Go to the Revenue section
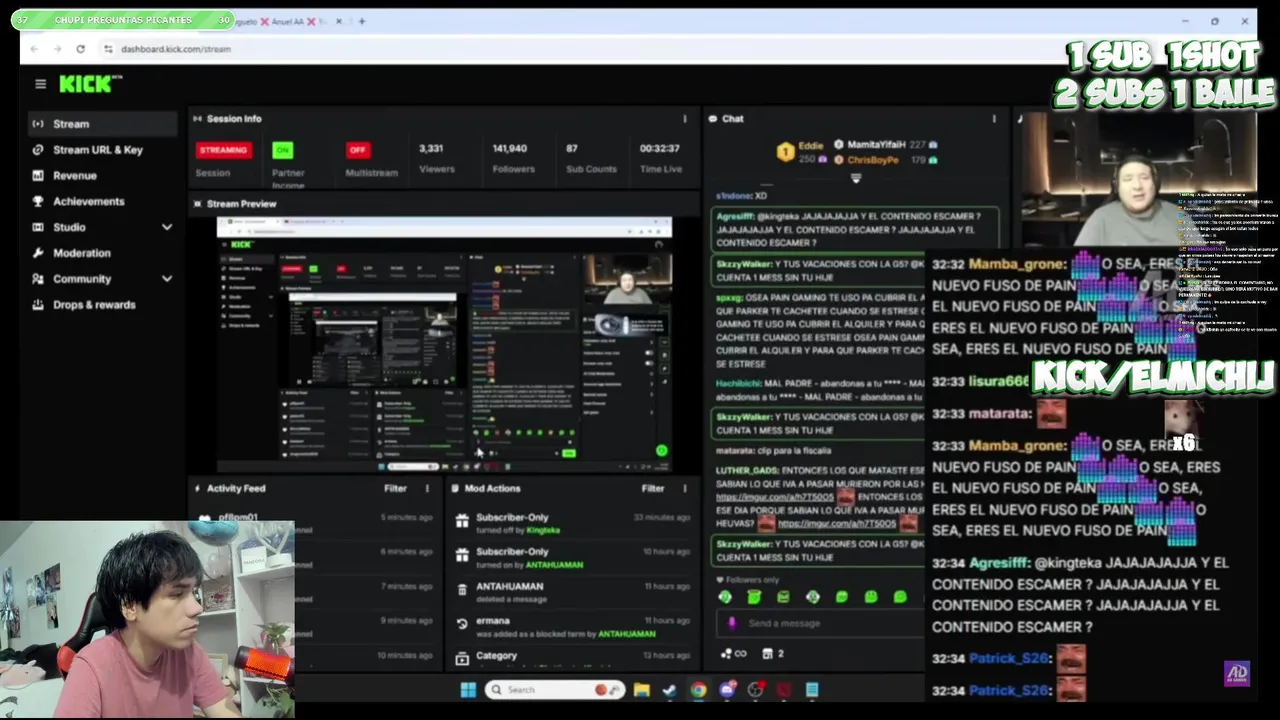 point(75,176)
